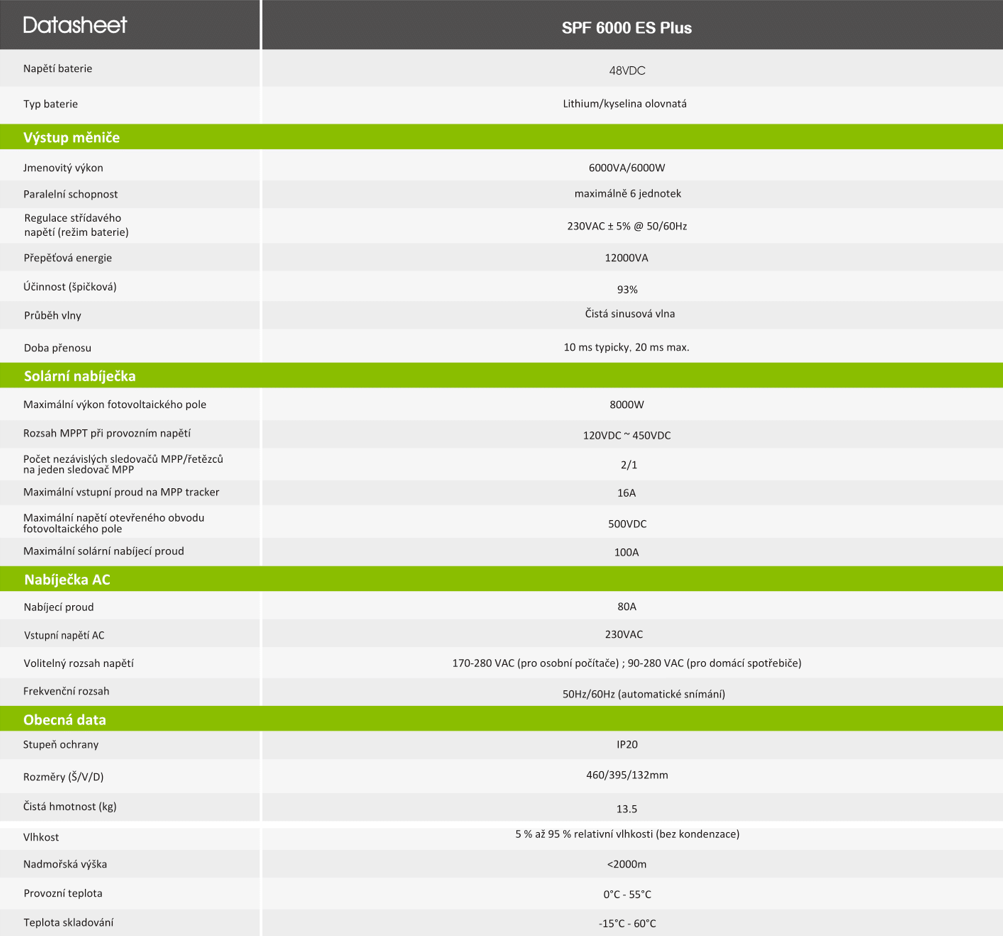Select the Frekvenční rozsah row label
This screenshot has height=936, width=1003.
67,691
